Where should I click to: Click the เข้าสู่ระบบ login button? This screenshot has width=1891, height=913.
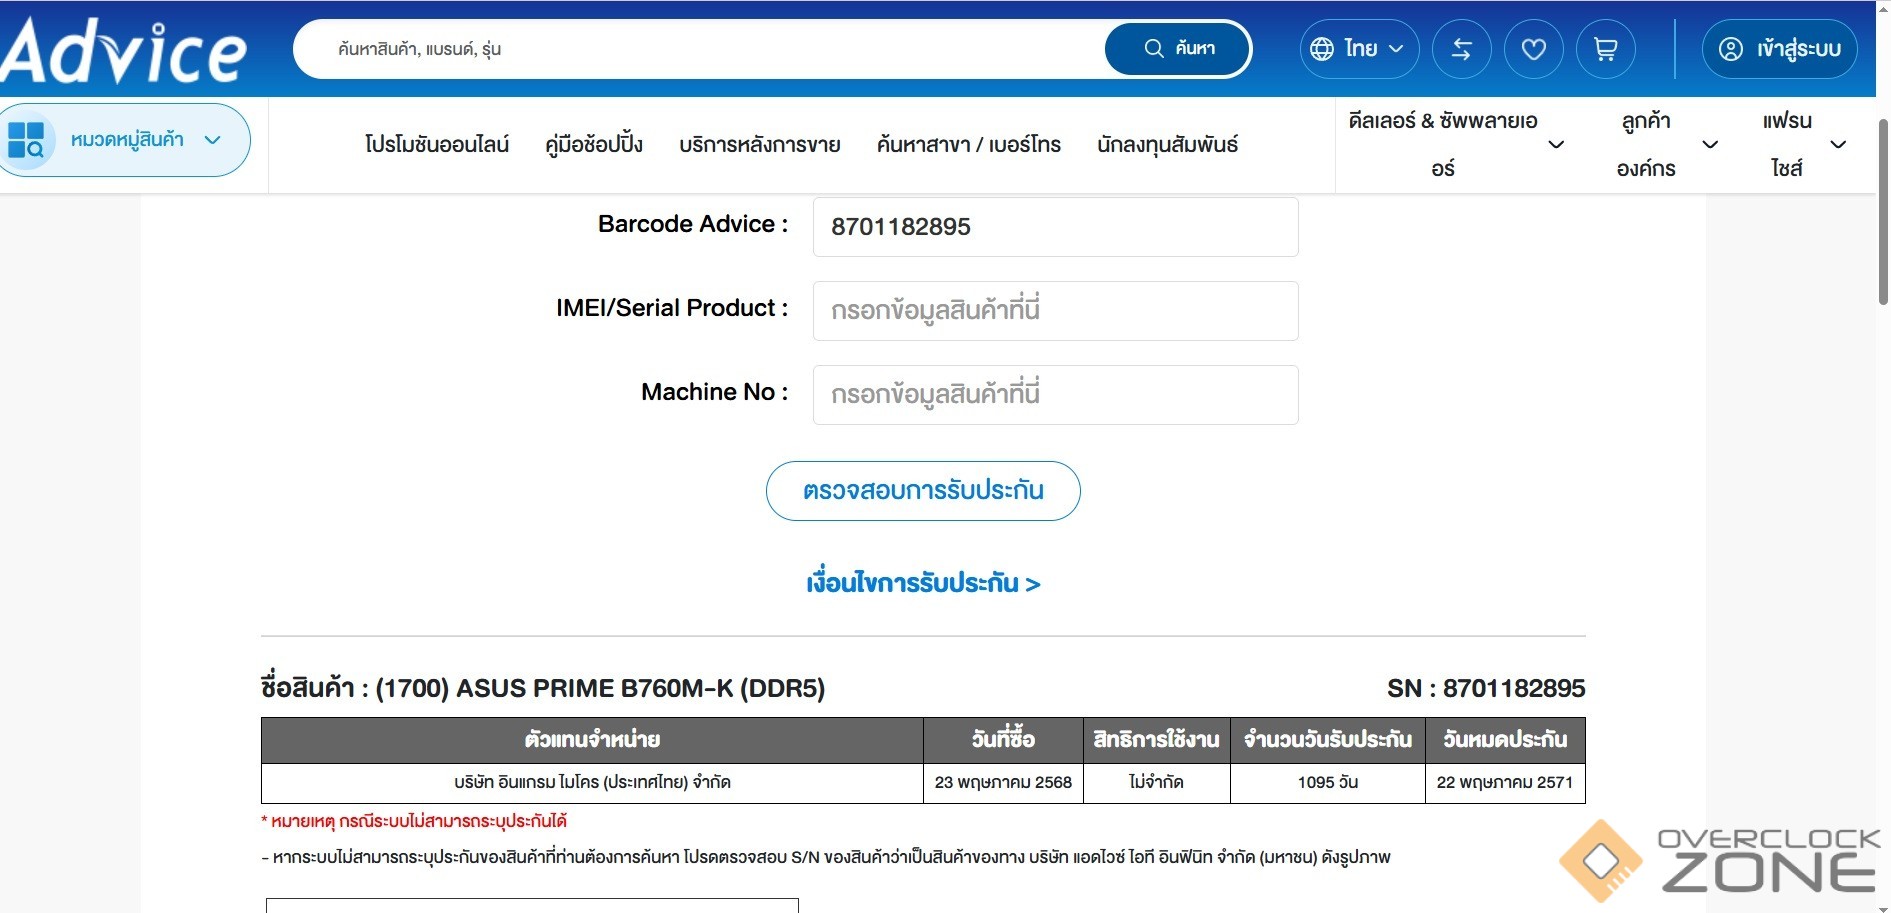click(1780, 49)
